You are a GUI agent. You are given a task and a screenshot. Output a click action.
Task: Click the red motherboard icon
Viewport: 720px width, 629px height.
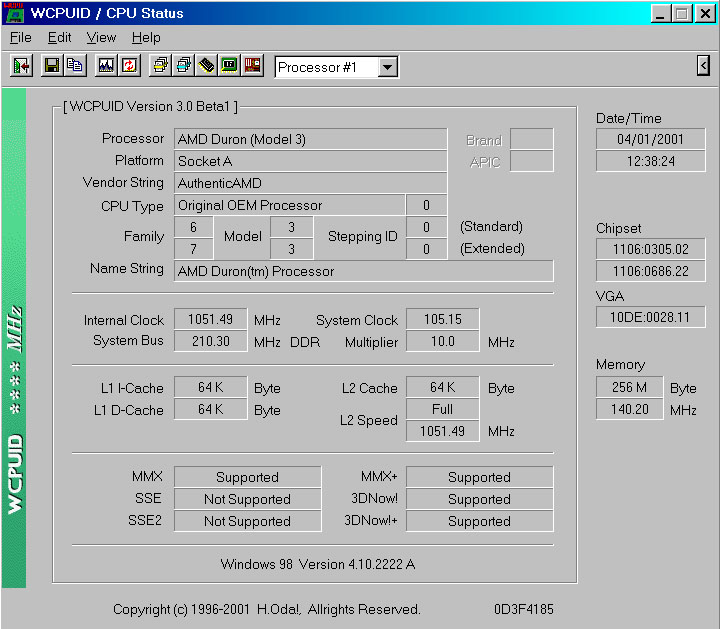point(252,66)
